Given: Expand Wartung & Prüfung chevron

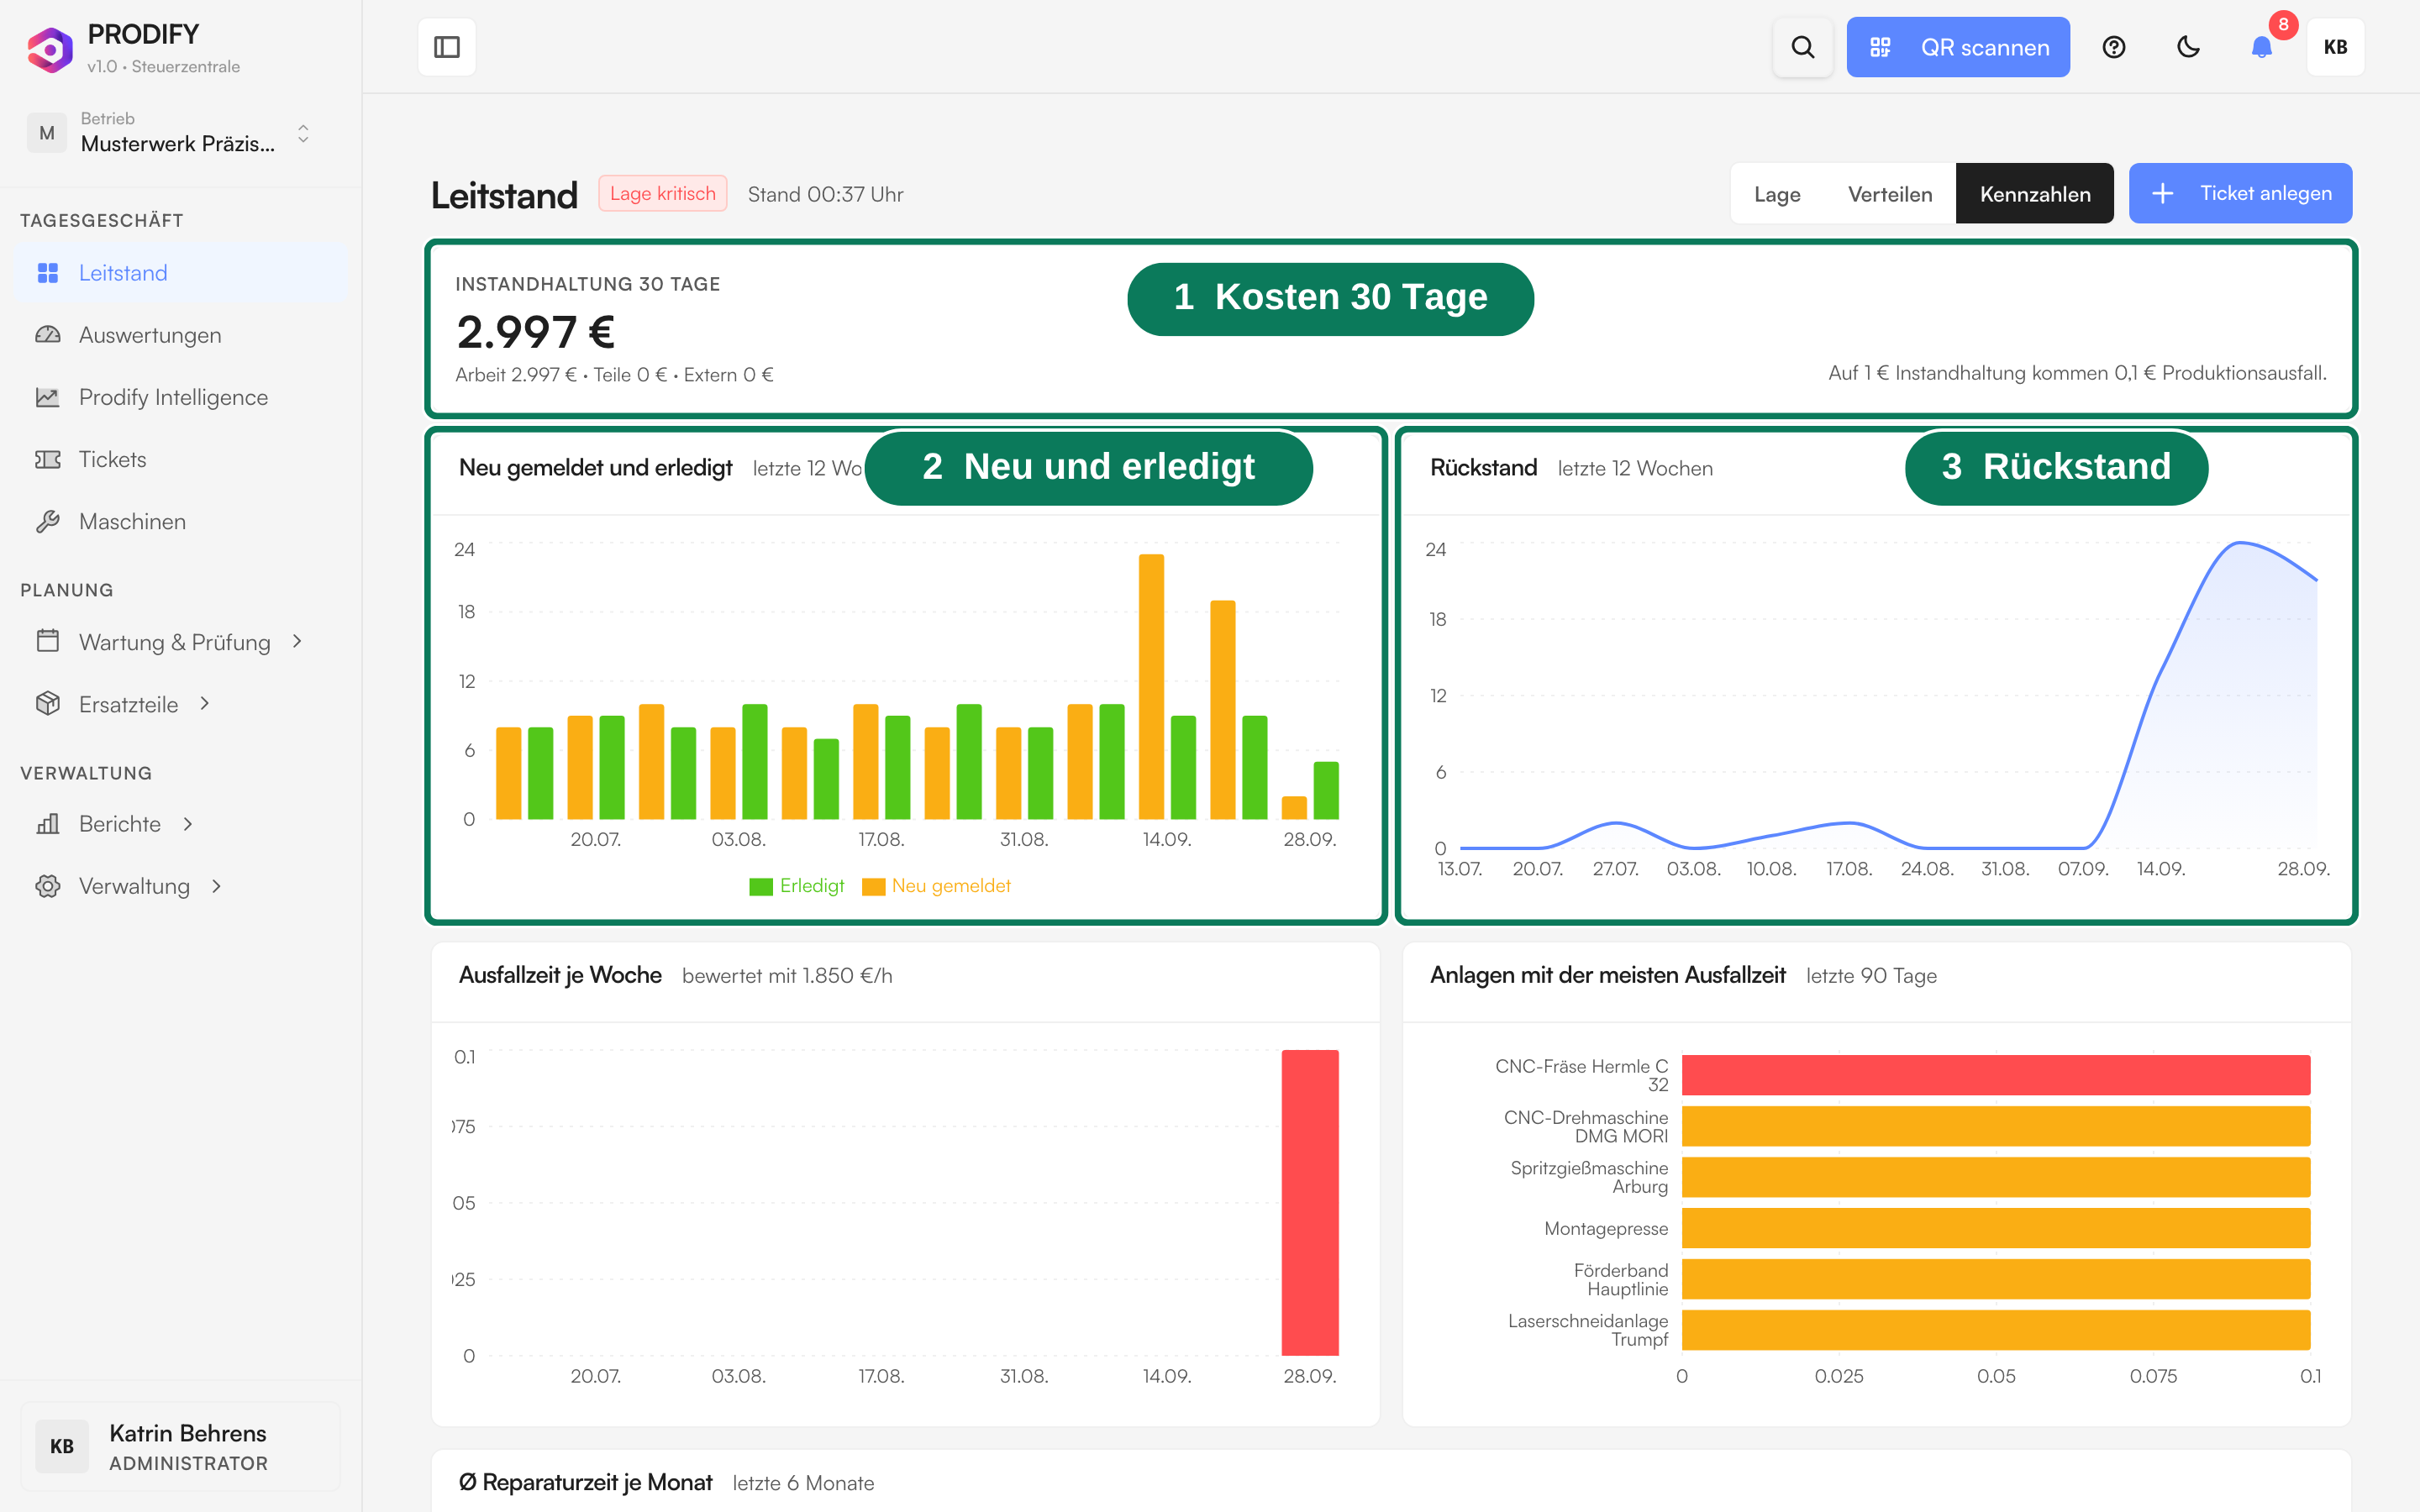Looking at the screenshot, I should 297,641.
